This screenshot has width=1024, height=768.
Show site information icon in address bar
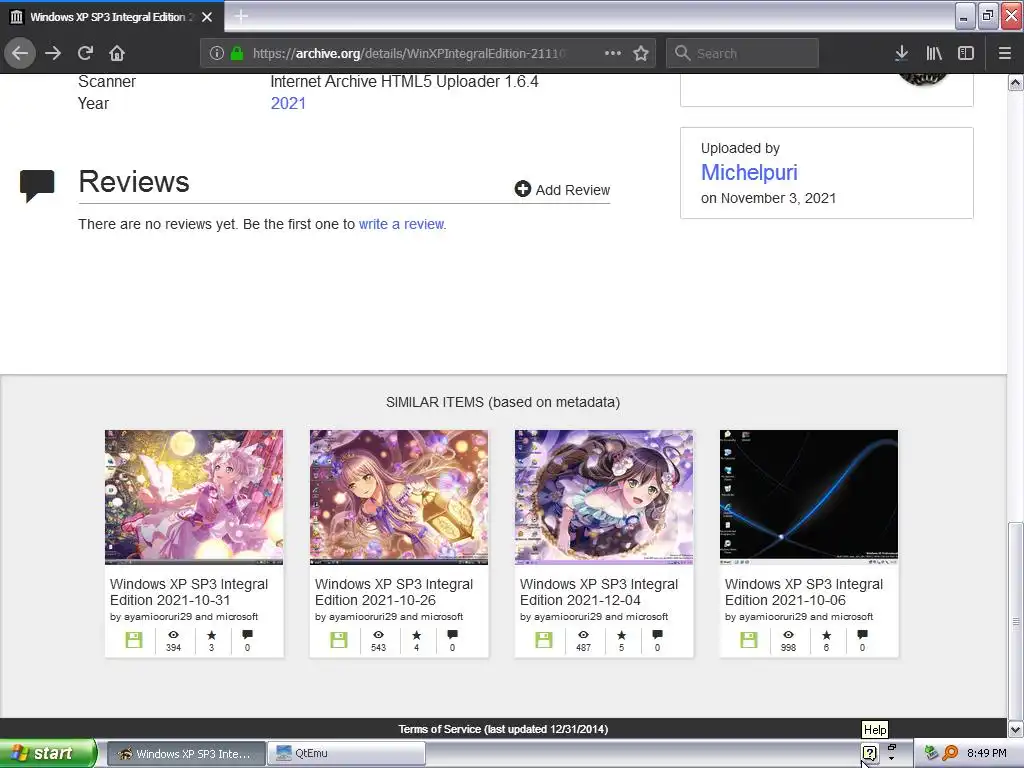point(217,54)
